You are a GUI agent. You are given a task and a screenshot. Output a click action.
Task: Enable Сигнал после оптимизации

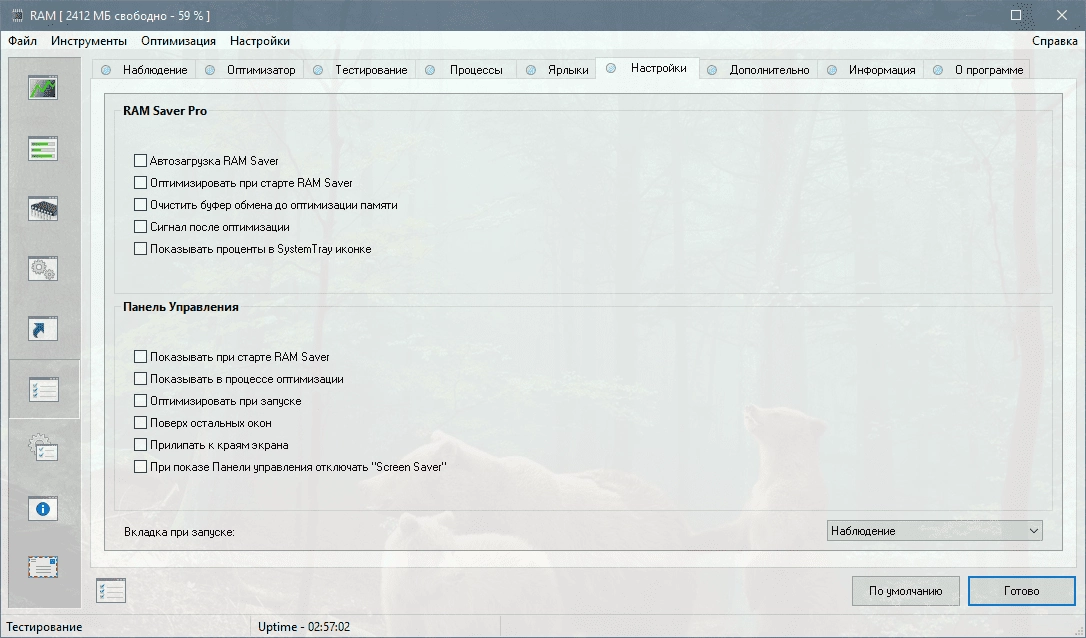click(140, 227)
